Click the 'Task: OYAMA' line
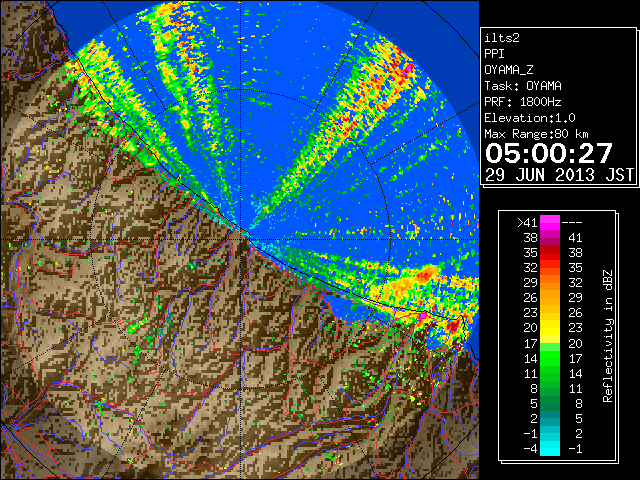 pos(523,86)
